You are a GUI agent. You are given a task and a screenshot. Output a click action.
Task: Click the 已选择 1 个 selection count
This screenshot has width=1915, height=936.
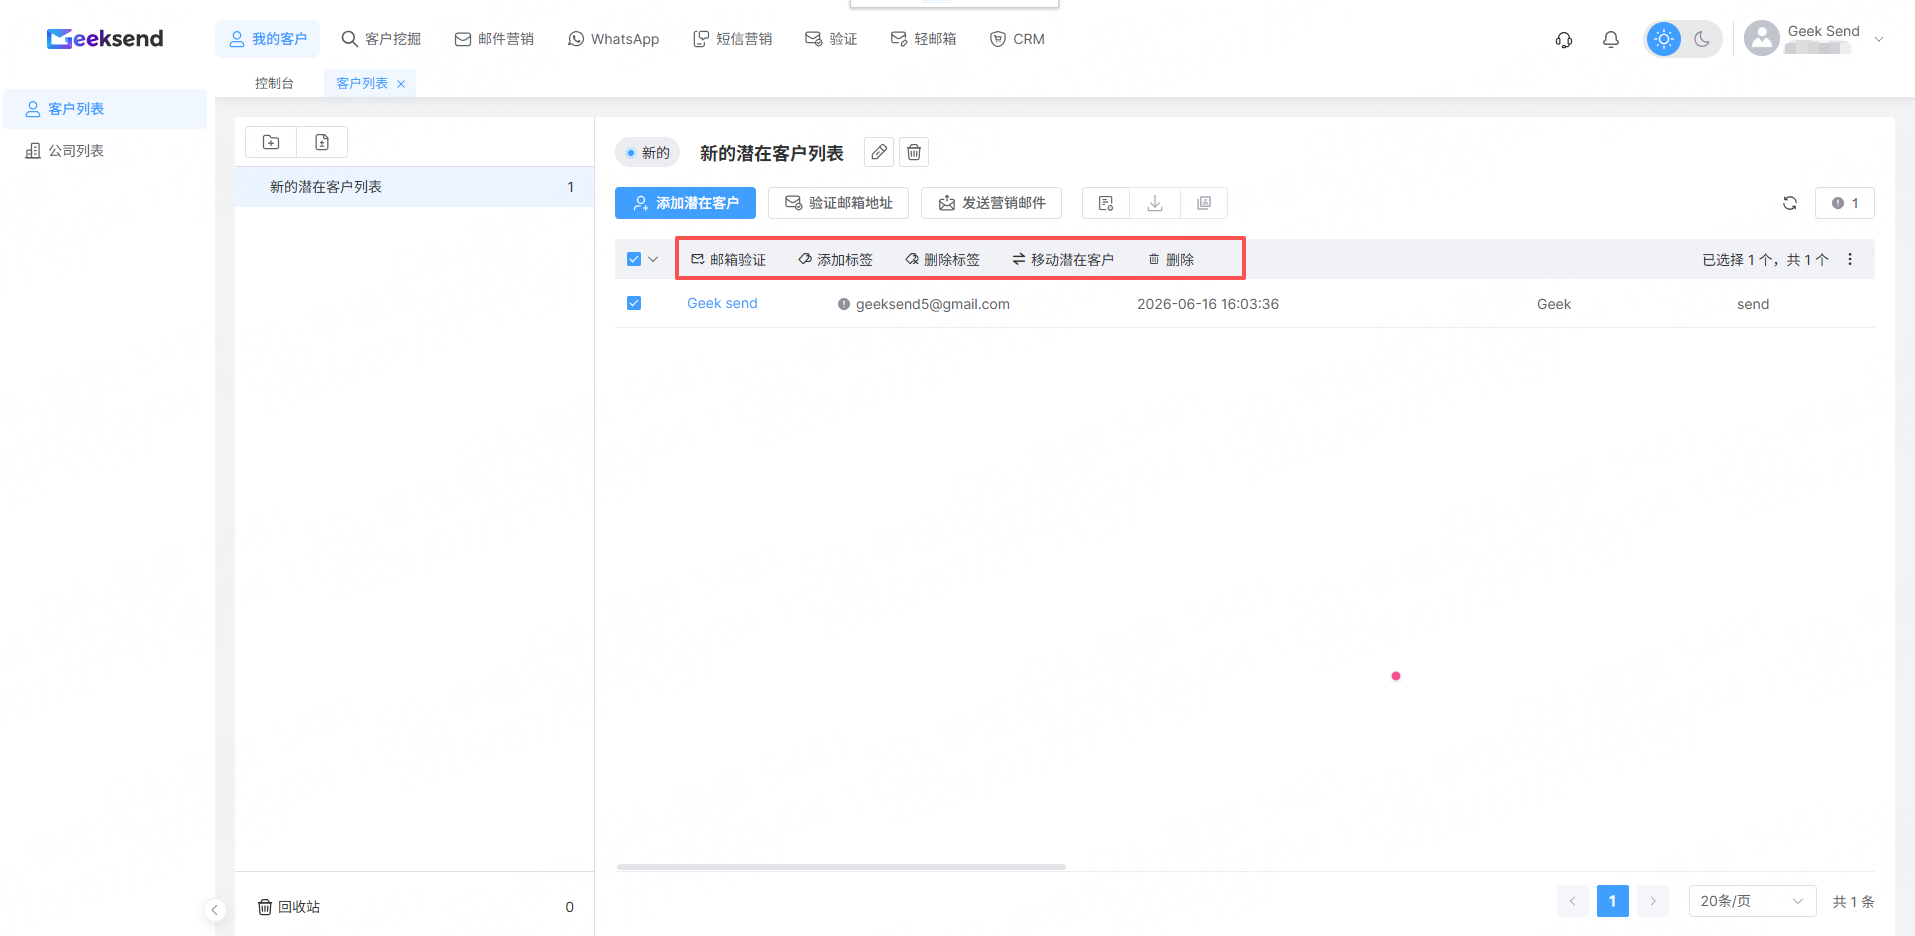coord(1737,259)
